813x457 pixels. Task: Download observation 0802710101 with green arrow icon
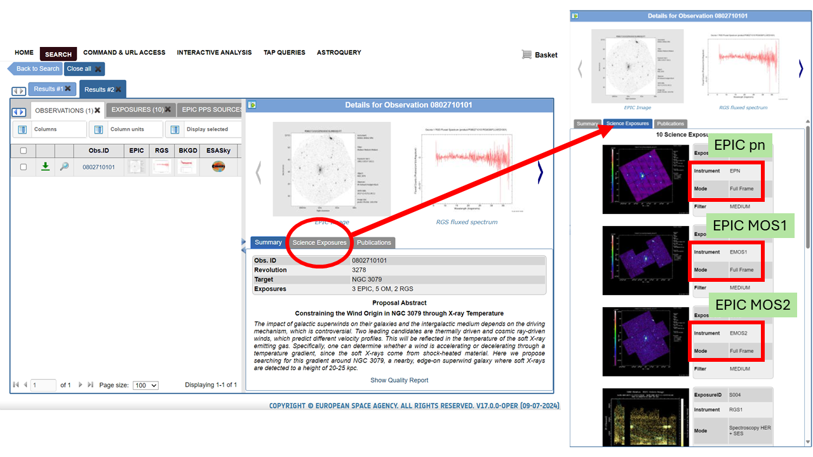[x=46, y=167]
